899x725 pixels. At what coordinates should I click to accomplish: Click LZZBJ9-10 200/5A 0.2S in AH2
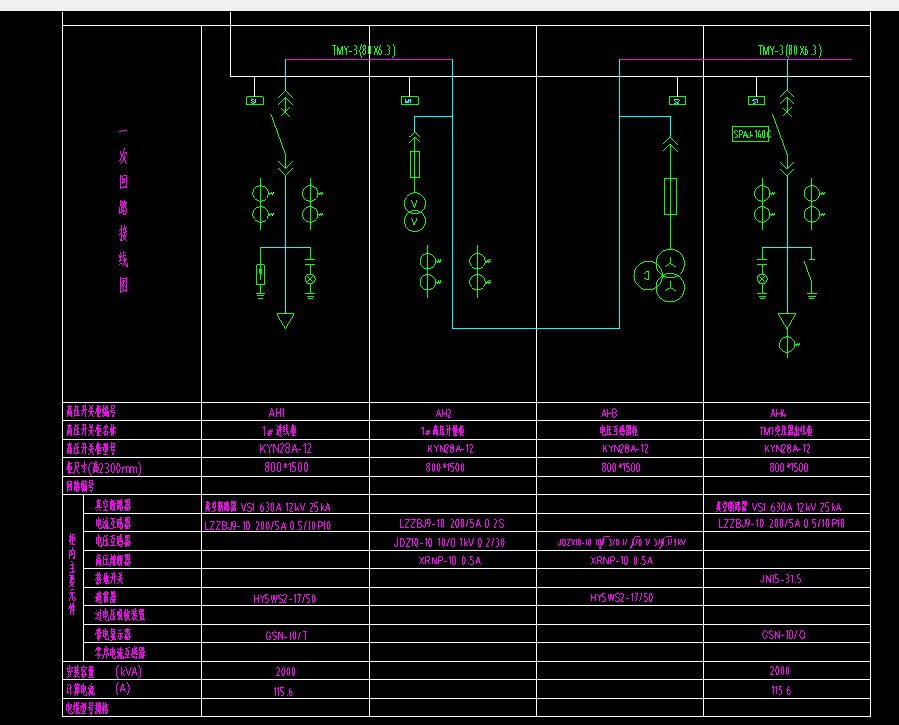[452, 524]
